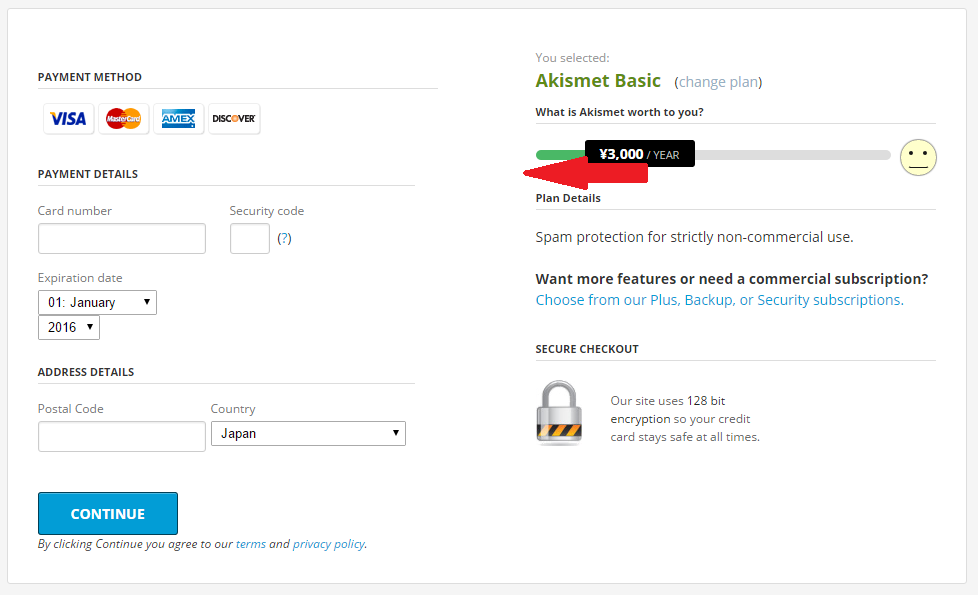The image size is (978, 595).
Task: Open the expiration month dropdown
Action: point(96,302)
